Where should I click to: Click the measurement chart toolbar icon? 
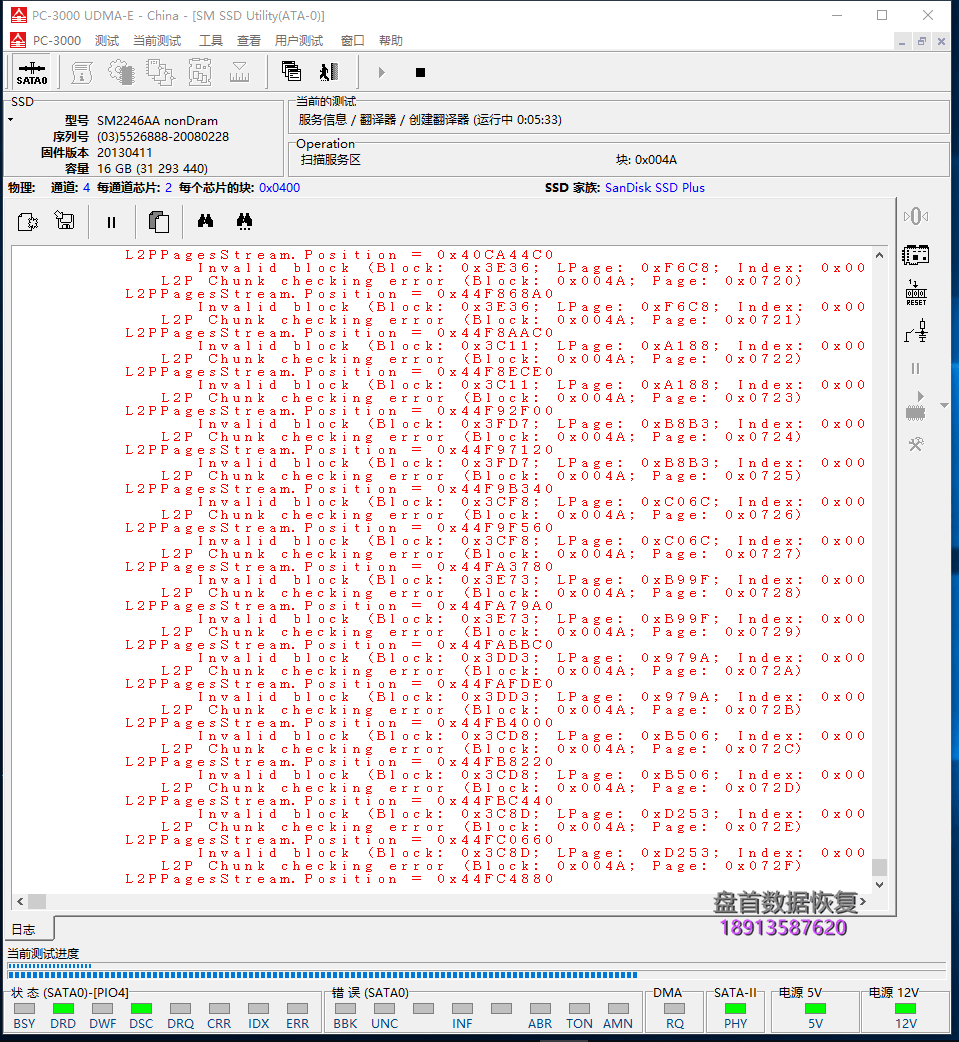tap(239, 72)
